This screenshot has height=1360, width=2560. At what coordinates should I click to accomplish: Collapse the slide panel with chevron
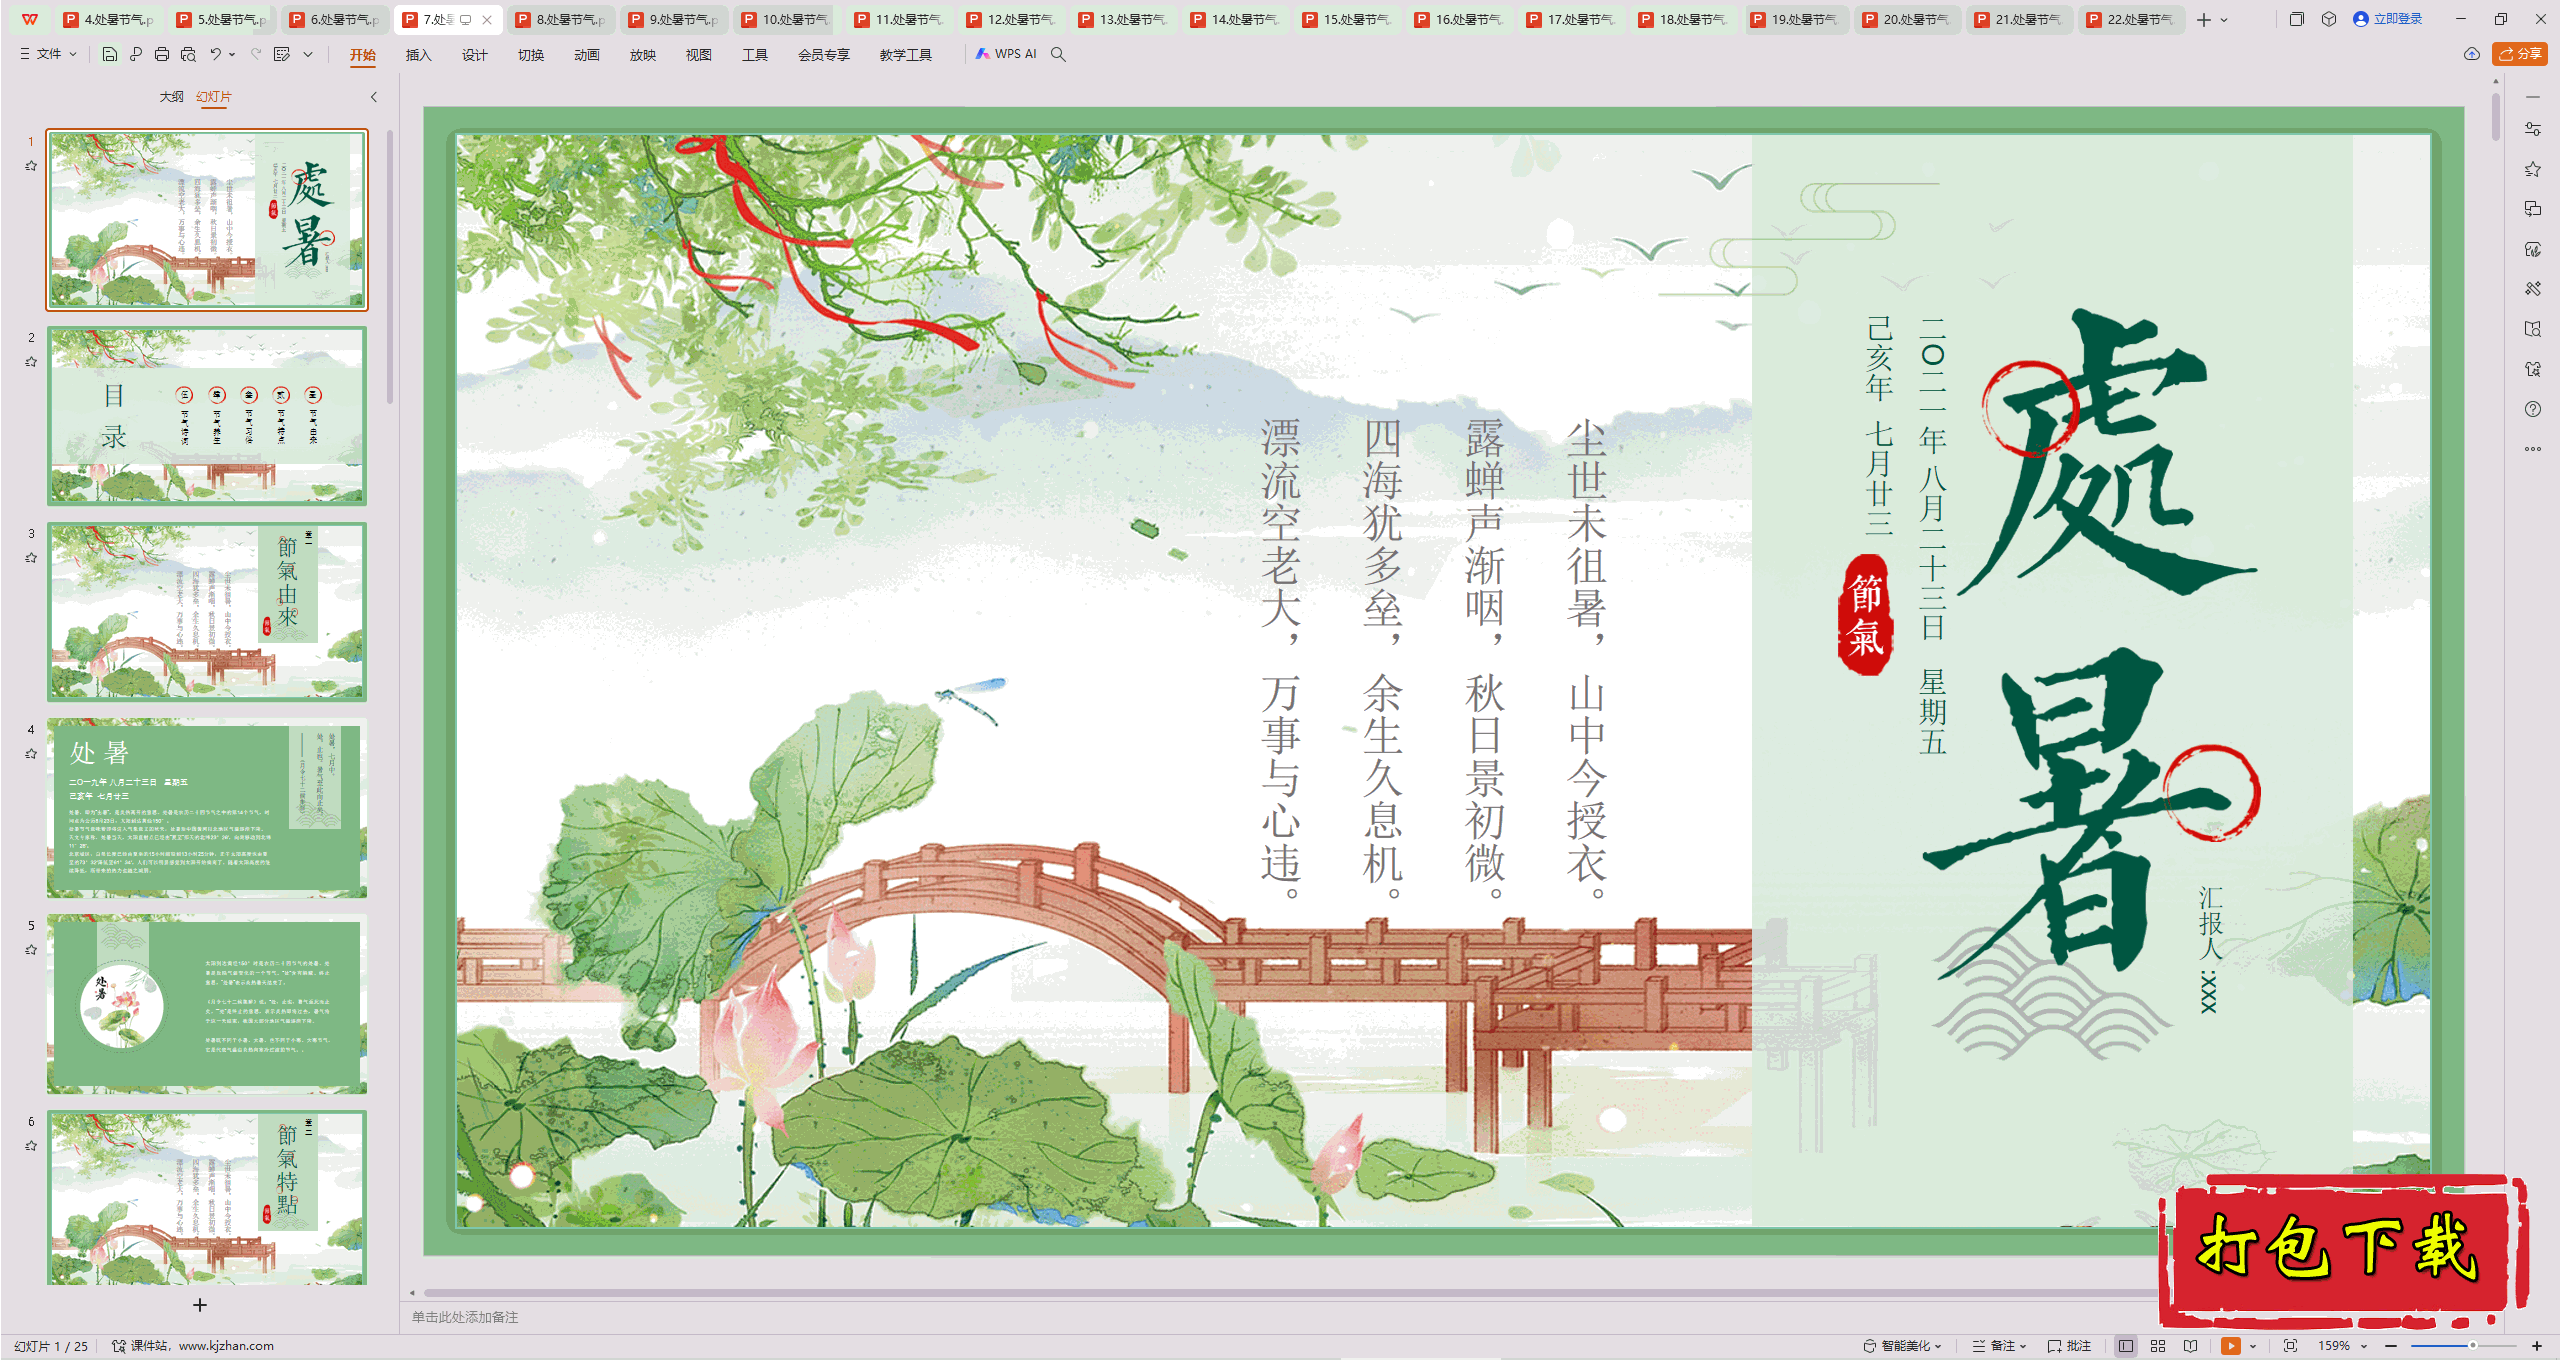tap(374, 97)
